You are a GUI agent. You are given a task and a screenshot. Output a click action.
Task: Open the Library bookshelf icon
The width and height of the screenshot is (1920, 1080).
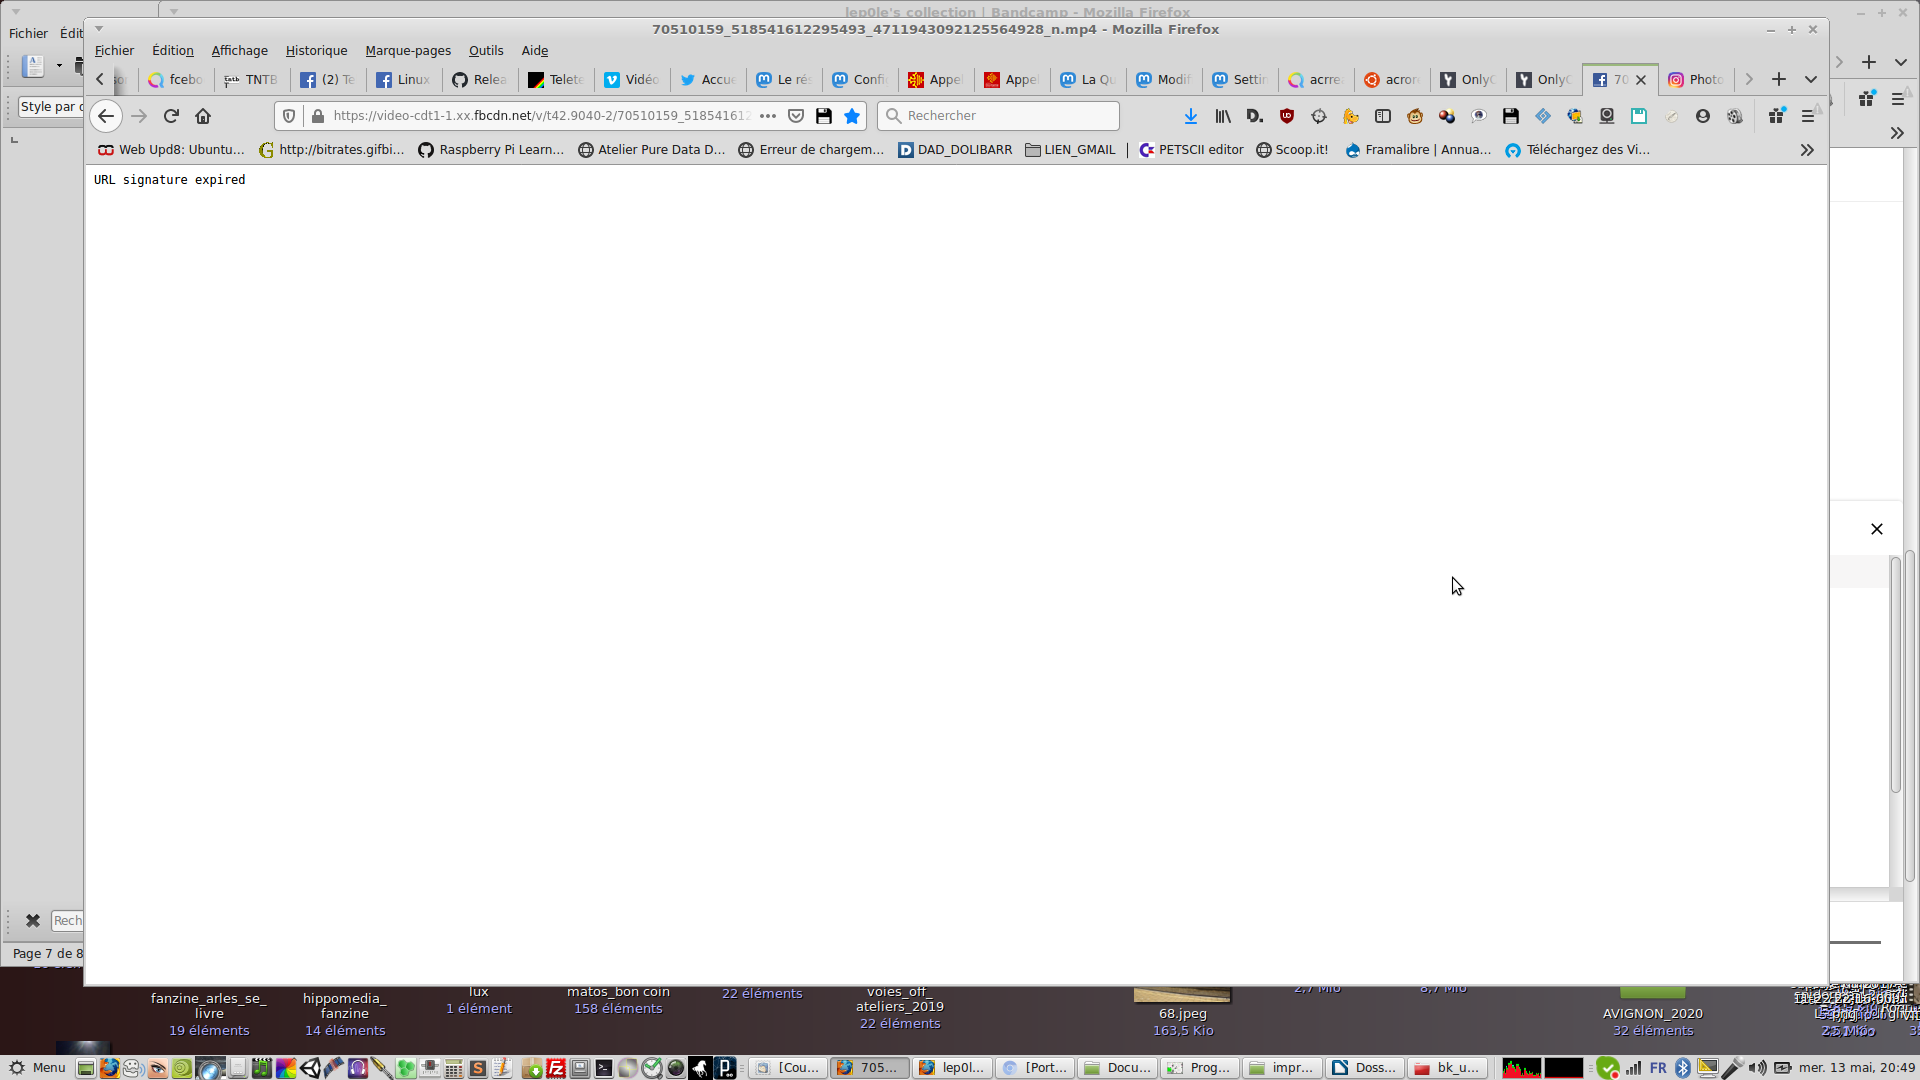tap(1222, 116)
